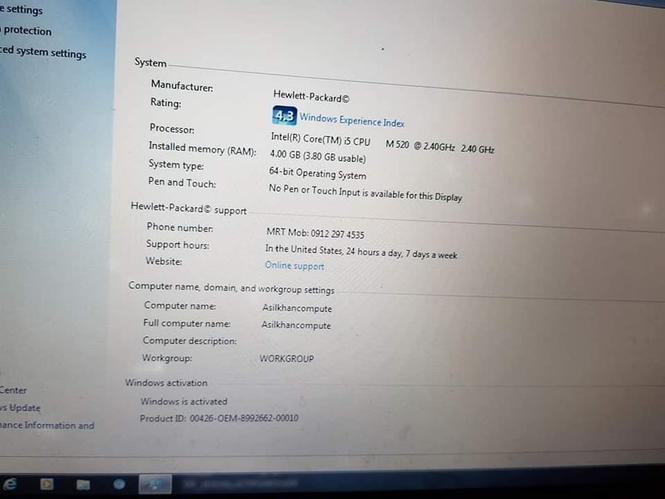Image resolution: width=665 pixels, height=499 pixels.
Task: Open the Online support website link
Action: point(294,266)
